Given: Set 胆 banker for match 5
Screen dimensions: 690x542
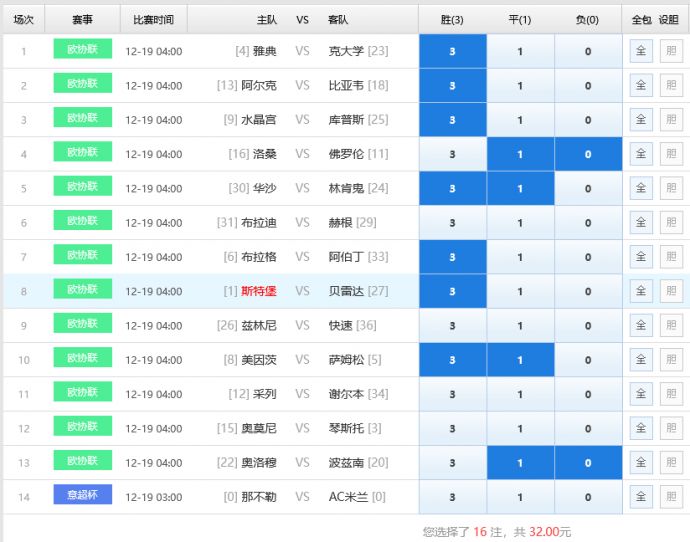Looking at the screenshot, I should coord(671,188).
